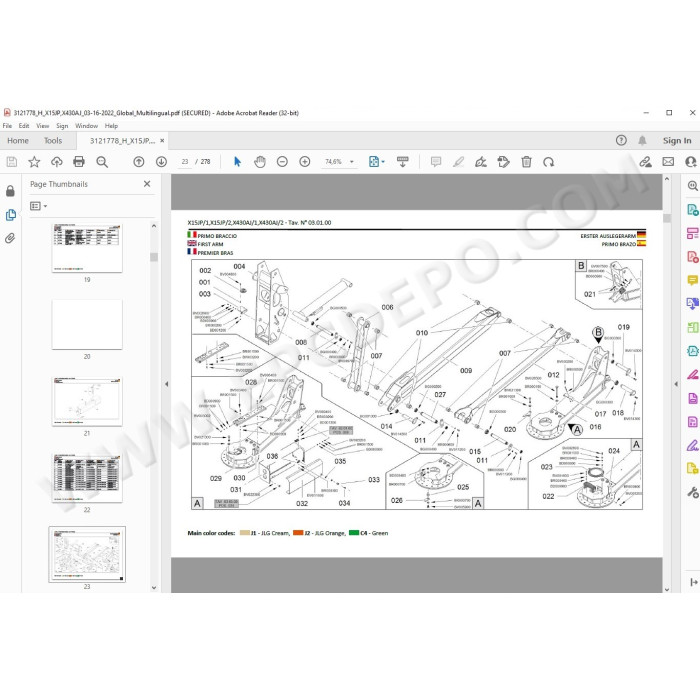
Task: Go to the next page
Action: click(x=162, y=162)
